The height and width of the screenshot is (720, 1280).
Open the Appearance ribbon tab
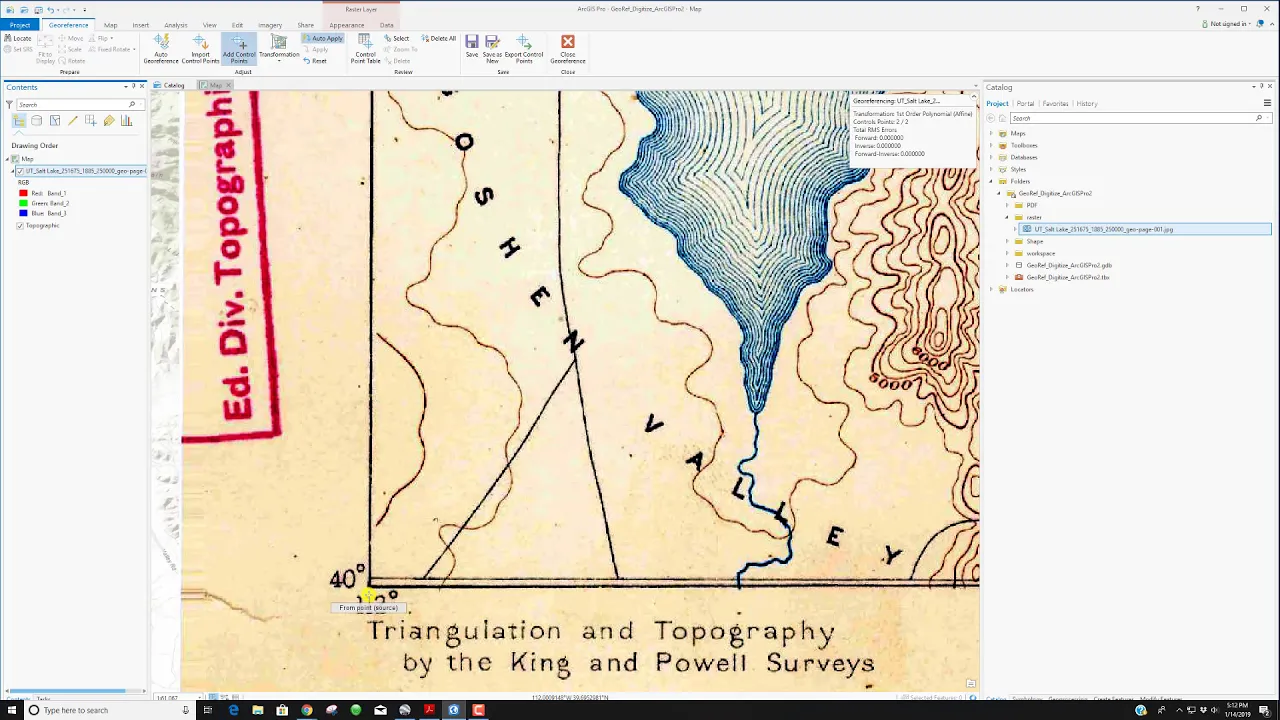coord(347,25)
